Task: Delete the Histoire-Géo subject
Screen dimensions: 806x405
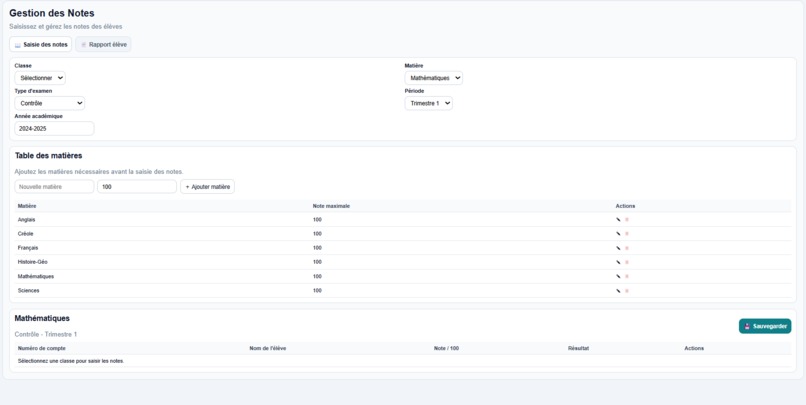Action: pos(627,262)
